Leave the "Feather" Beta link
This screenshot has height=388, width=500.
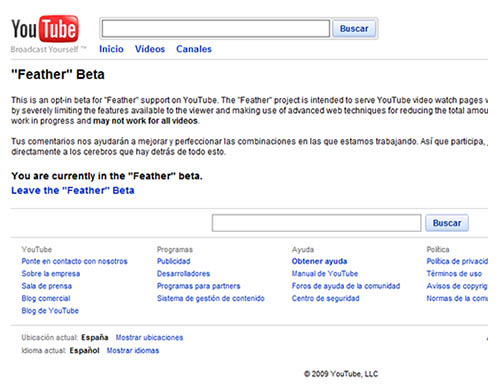coord(73,190)
